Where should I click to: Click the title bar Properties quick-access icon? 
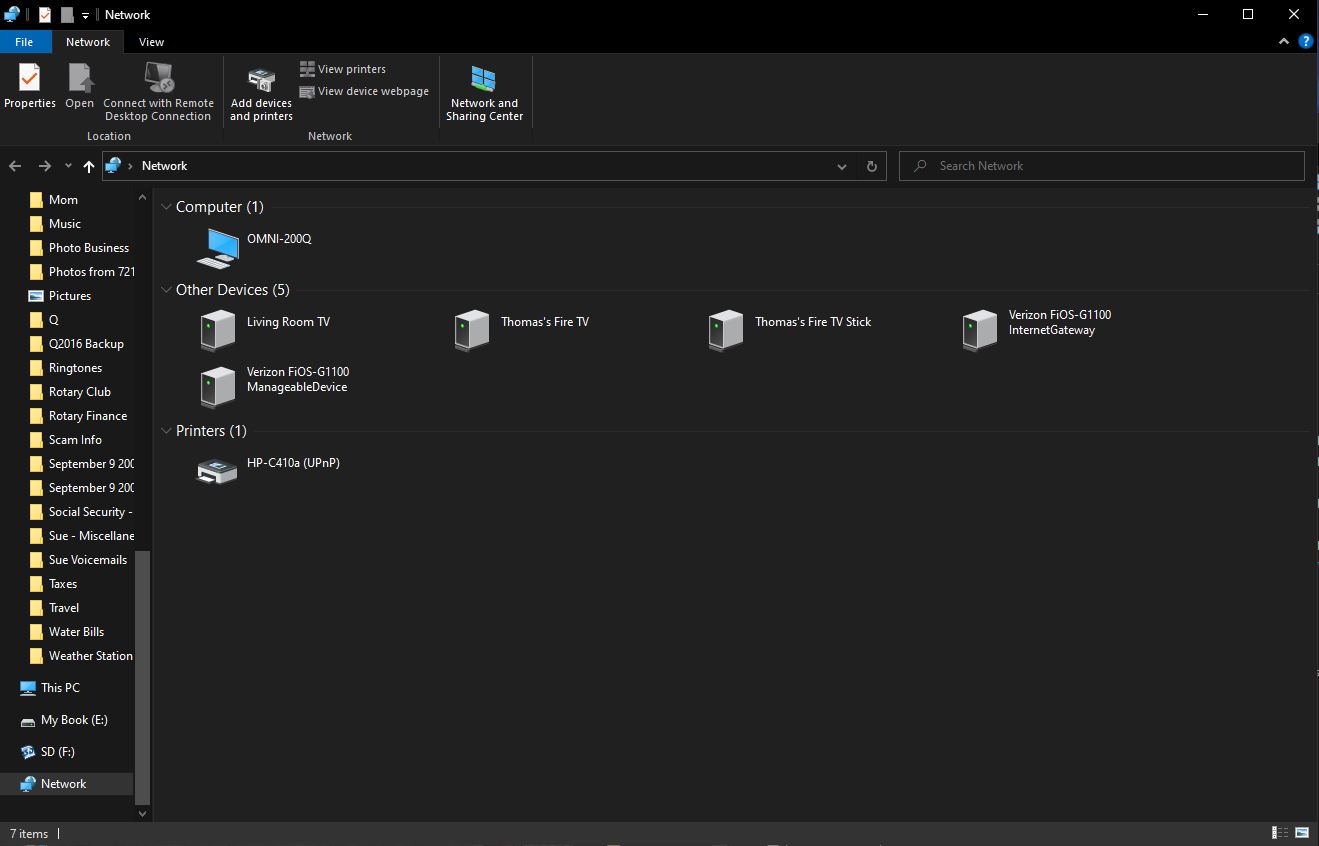(45, 15)
